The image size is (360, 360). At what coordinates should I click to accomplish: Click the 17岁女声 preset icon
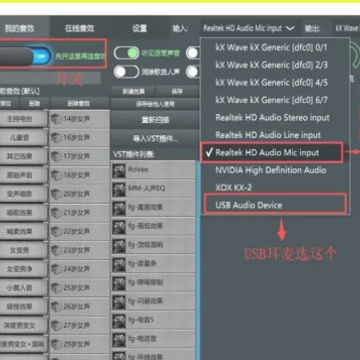coord(57,156)
